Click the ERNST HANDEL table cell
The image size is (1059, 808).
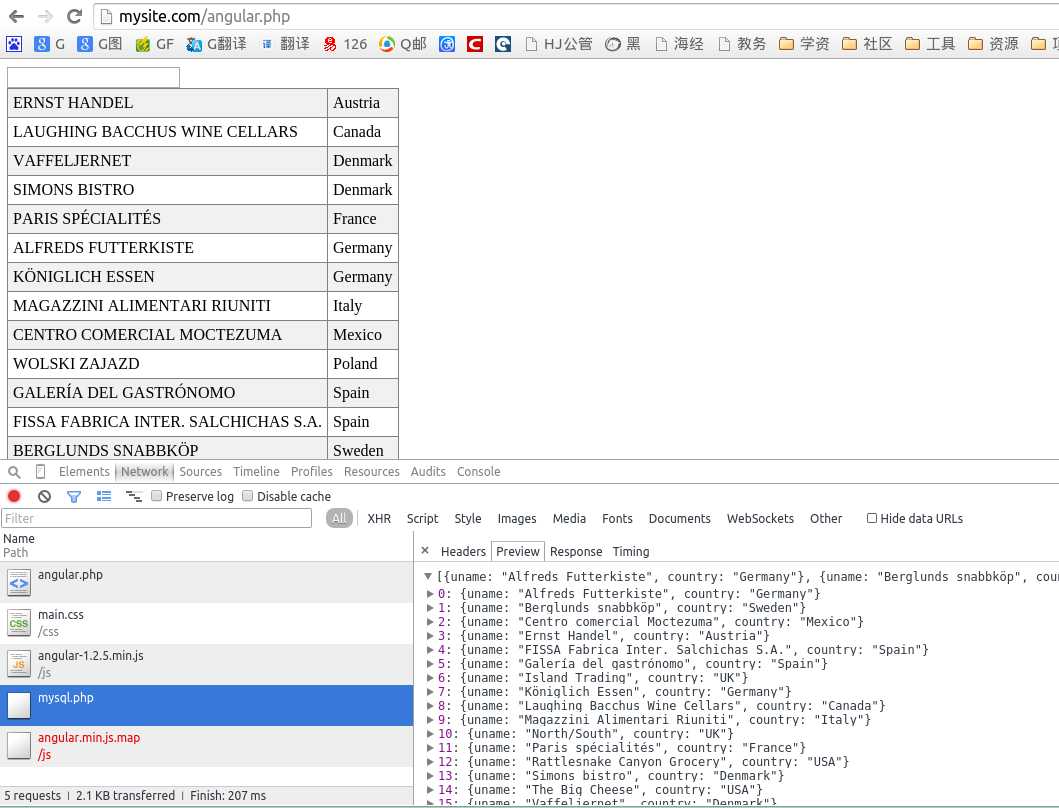[167, 103]
